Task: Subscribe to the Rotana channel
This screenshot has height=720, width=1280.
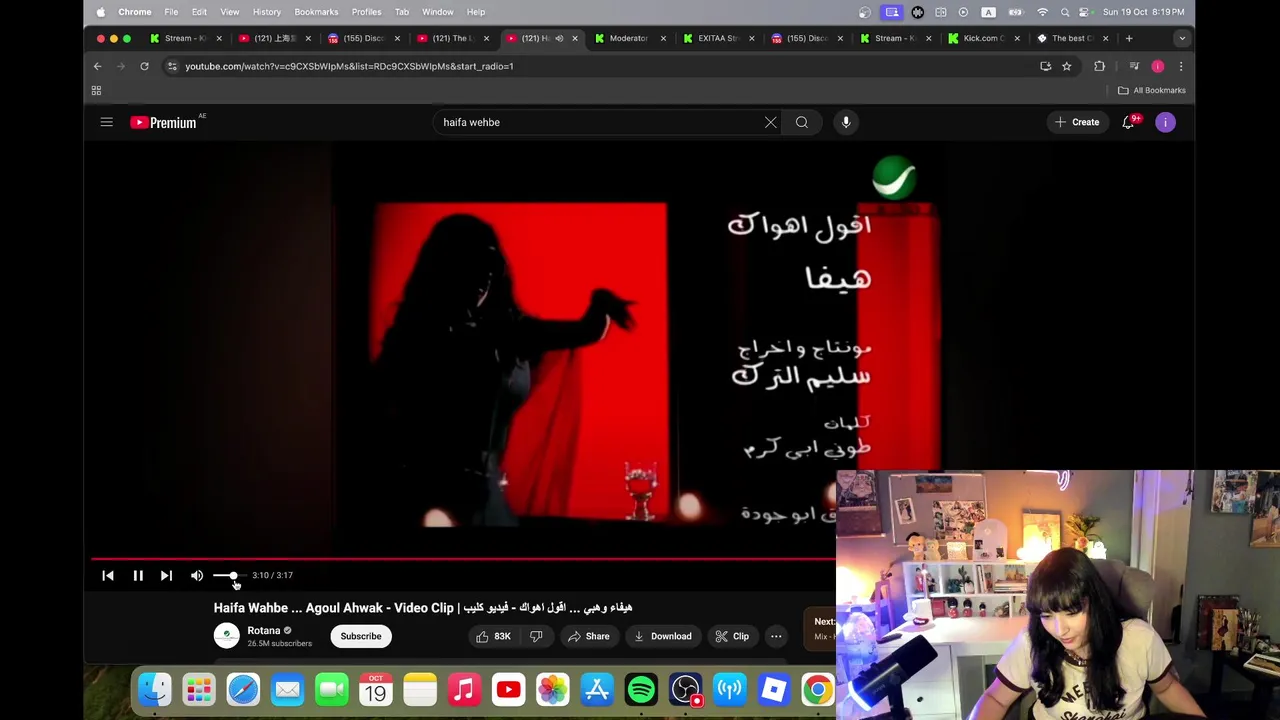Action: click(x=361, y=636)
